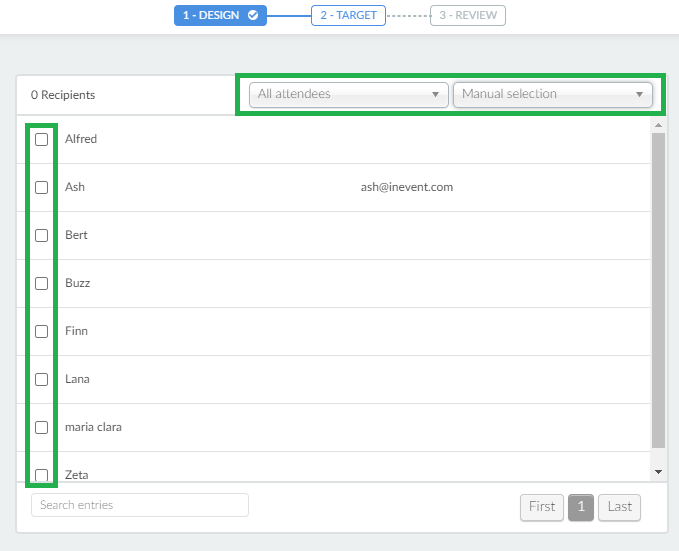Click the name maria clara
Image resolution: width=679 pixels, height=551 pixels.
click(93, 427)
